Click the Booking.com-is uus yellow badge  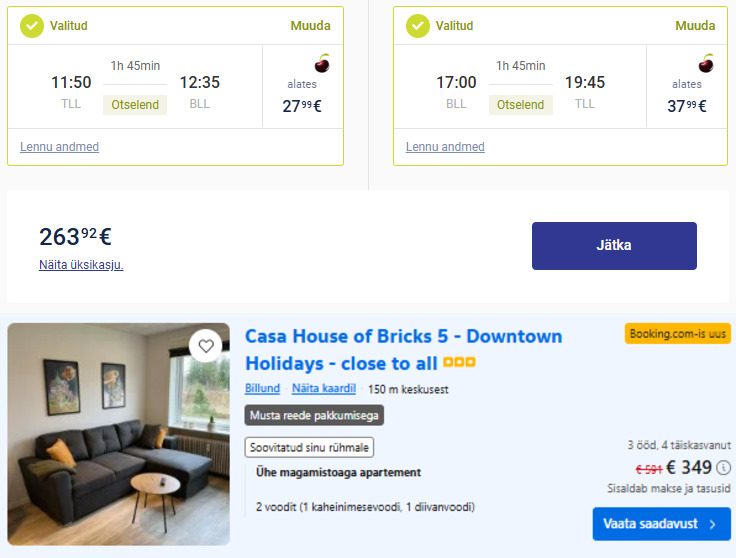677,334
